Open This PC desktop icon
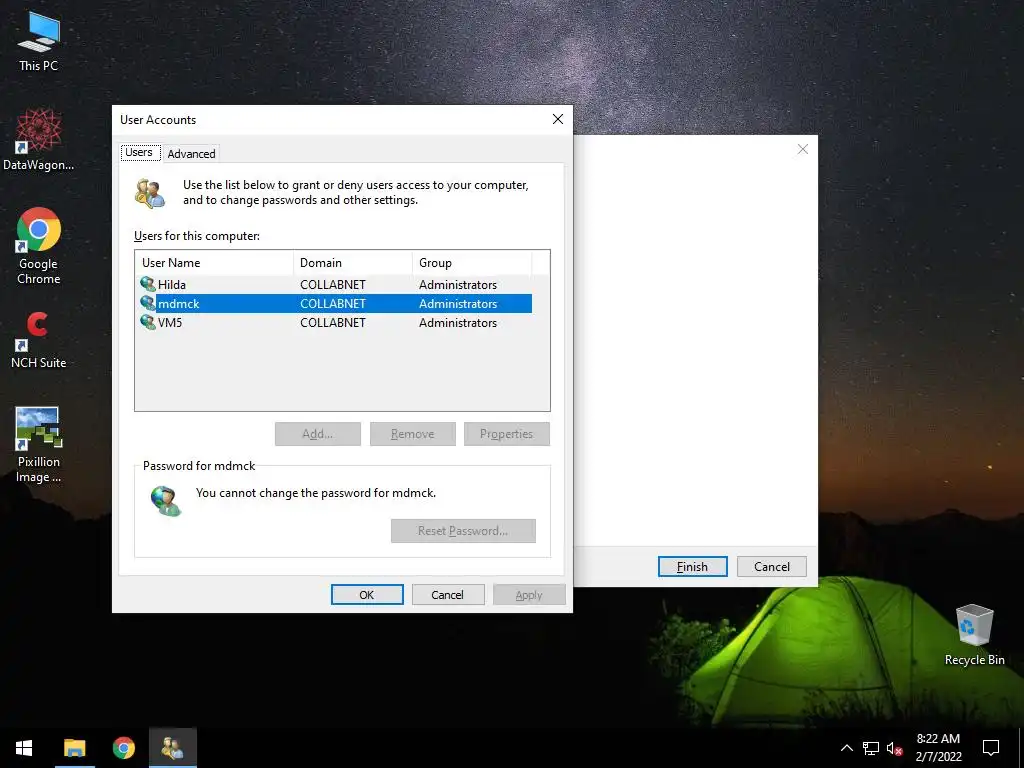The image size is (1024, 768). tap(39, 41)
